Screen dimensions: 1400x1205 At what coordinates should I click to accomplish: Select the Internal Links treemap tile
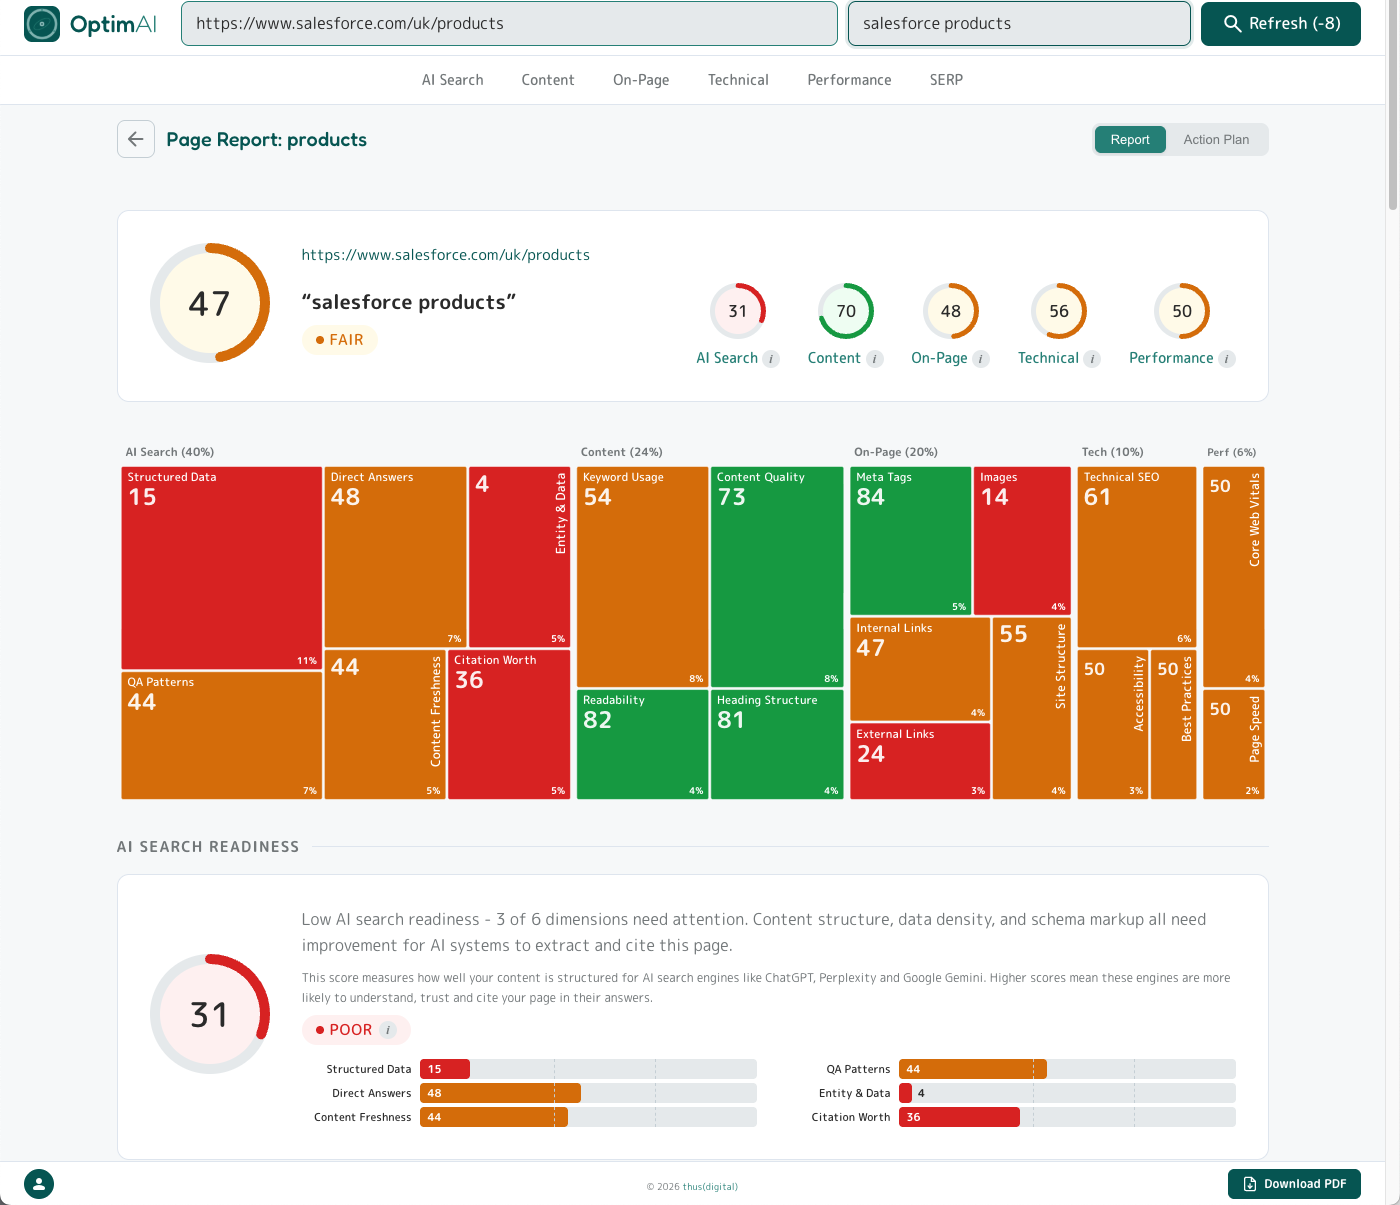click(x=920, y=670)
